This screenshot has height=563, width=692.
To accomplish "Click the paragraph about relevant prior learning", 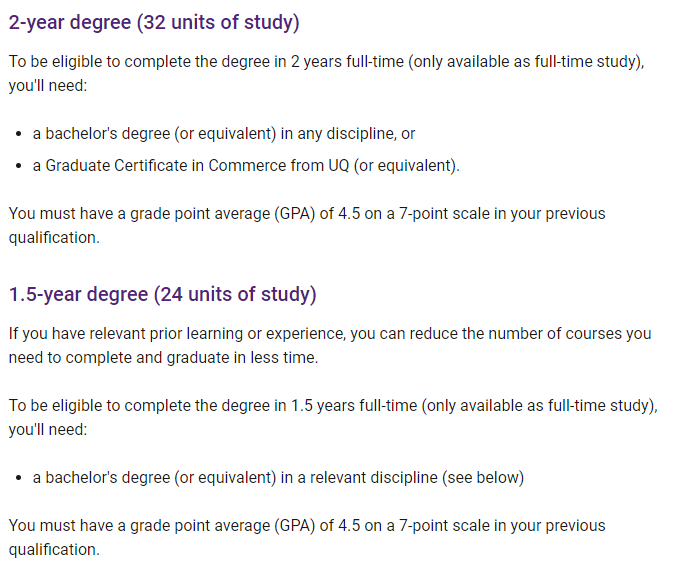I will tap(330, 345).
